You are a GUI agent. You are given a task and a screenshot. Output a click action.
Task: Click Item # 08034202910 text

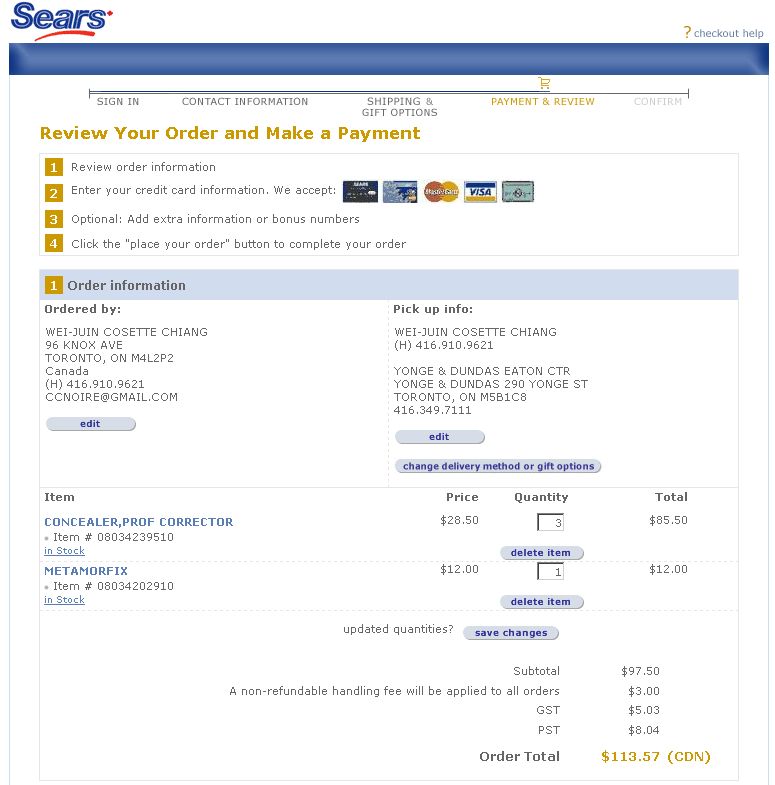(113, 586)
